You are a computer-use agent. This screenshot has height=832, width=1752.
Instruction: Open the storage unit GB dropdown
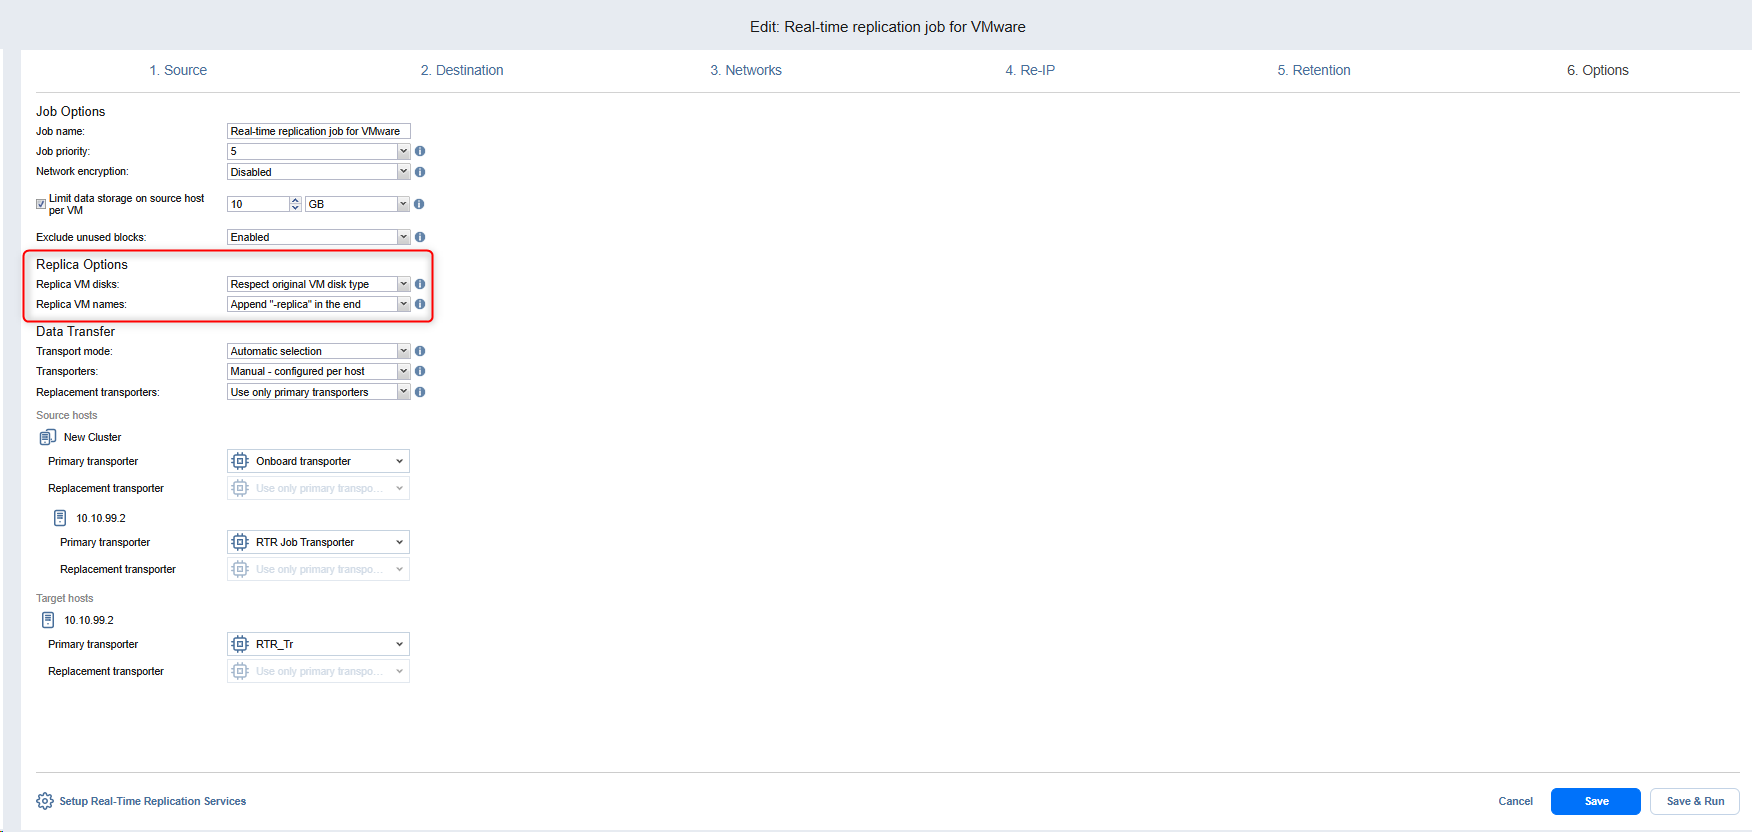[x=357, y=204]
